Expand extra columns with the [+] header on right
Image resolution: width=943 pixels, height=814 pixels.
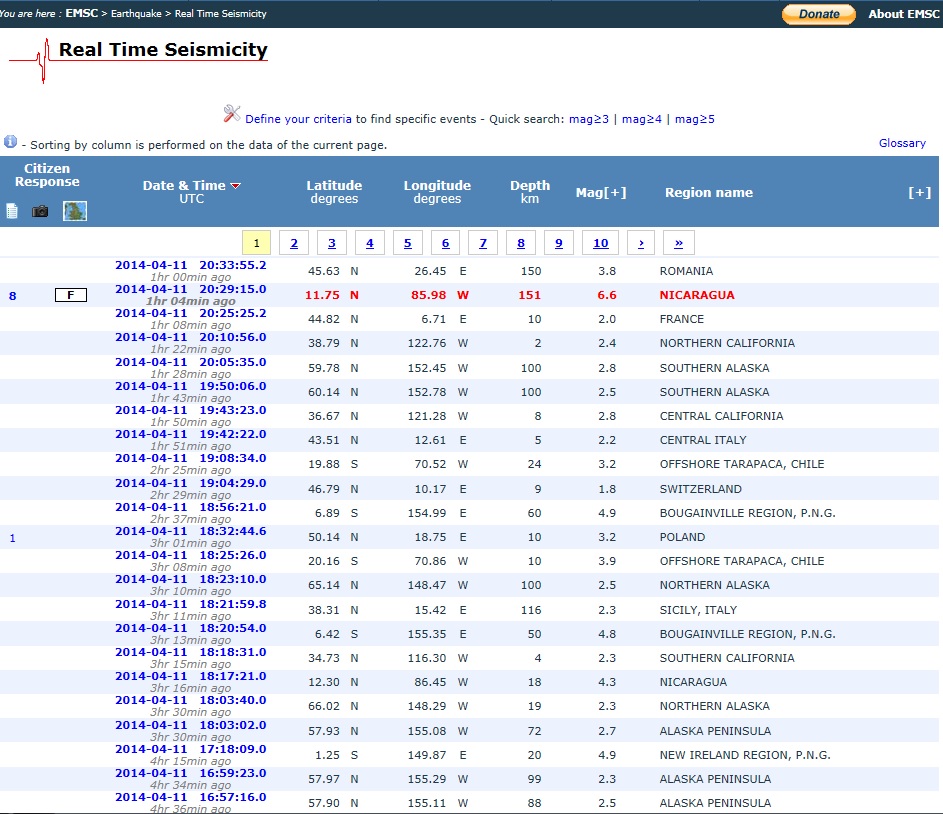click(920, 192)
